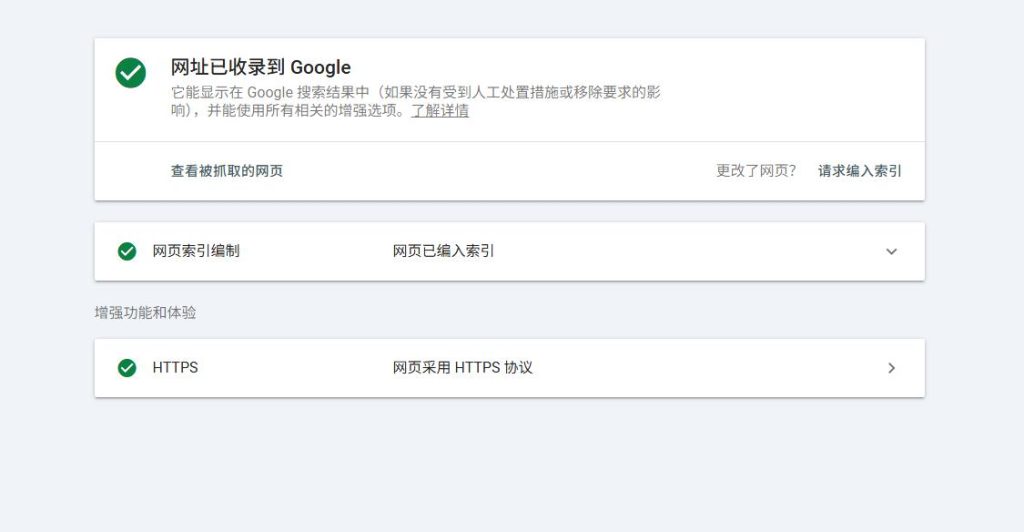Screen dimensions: 1024x532
Task: Click the 网页已编入索引 status text
Action: [x=443, y=251]
